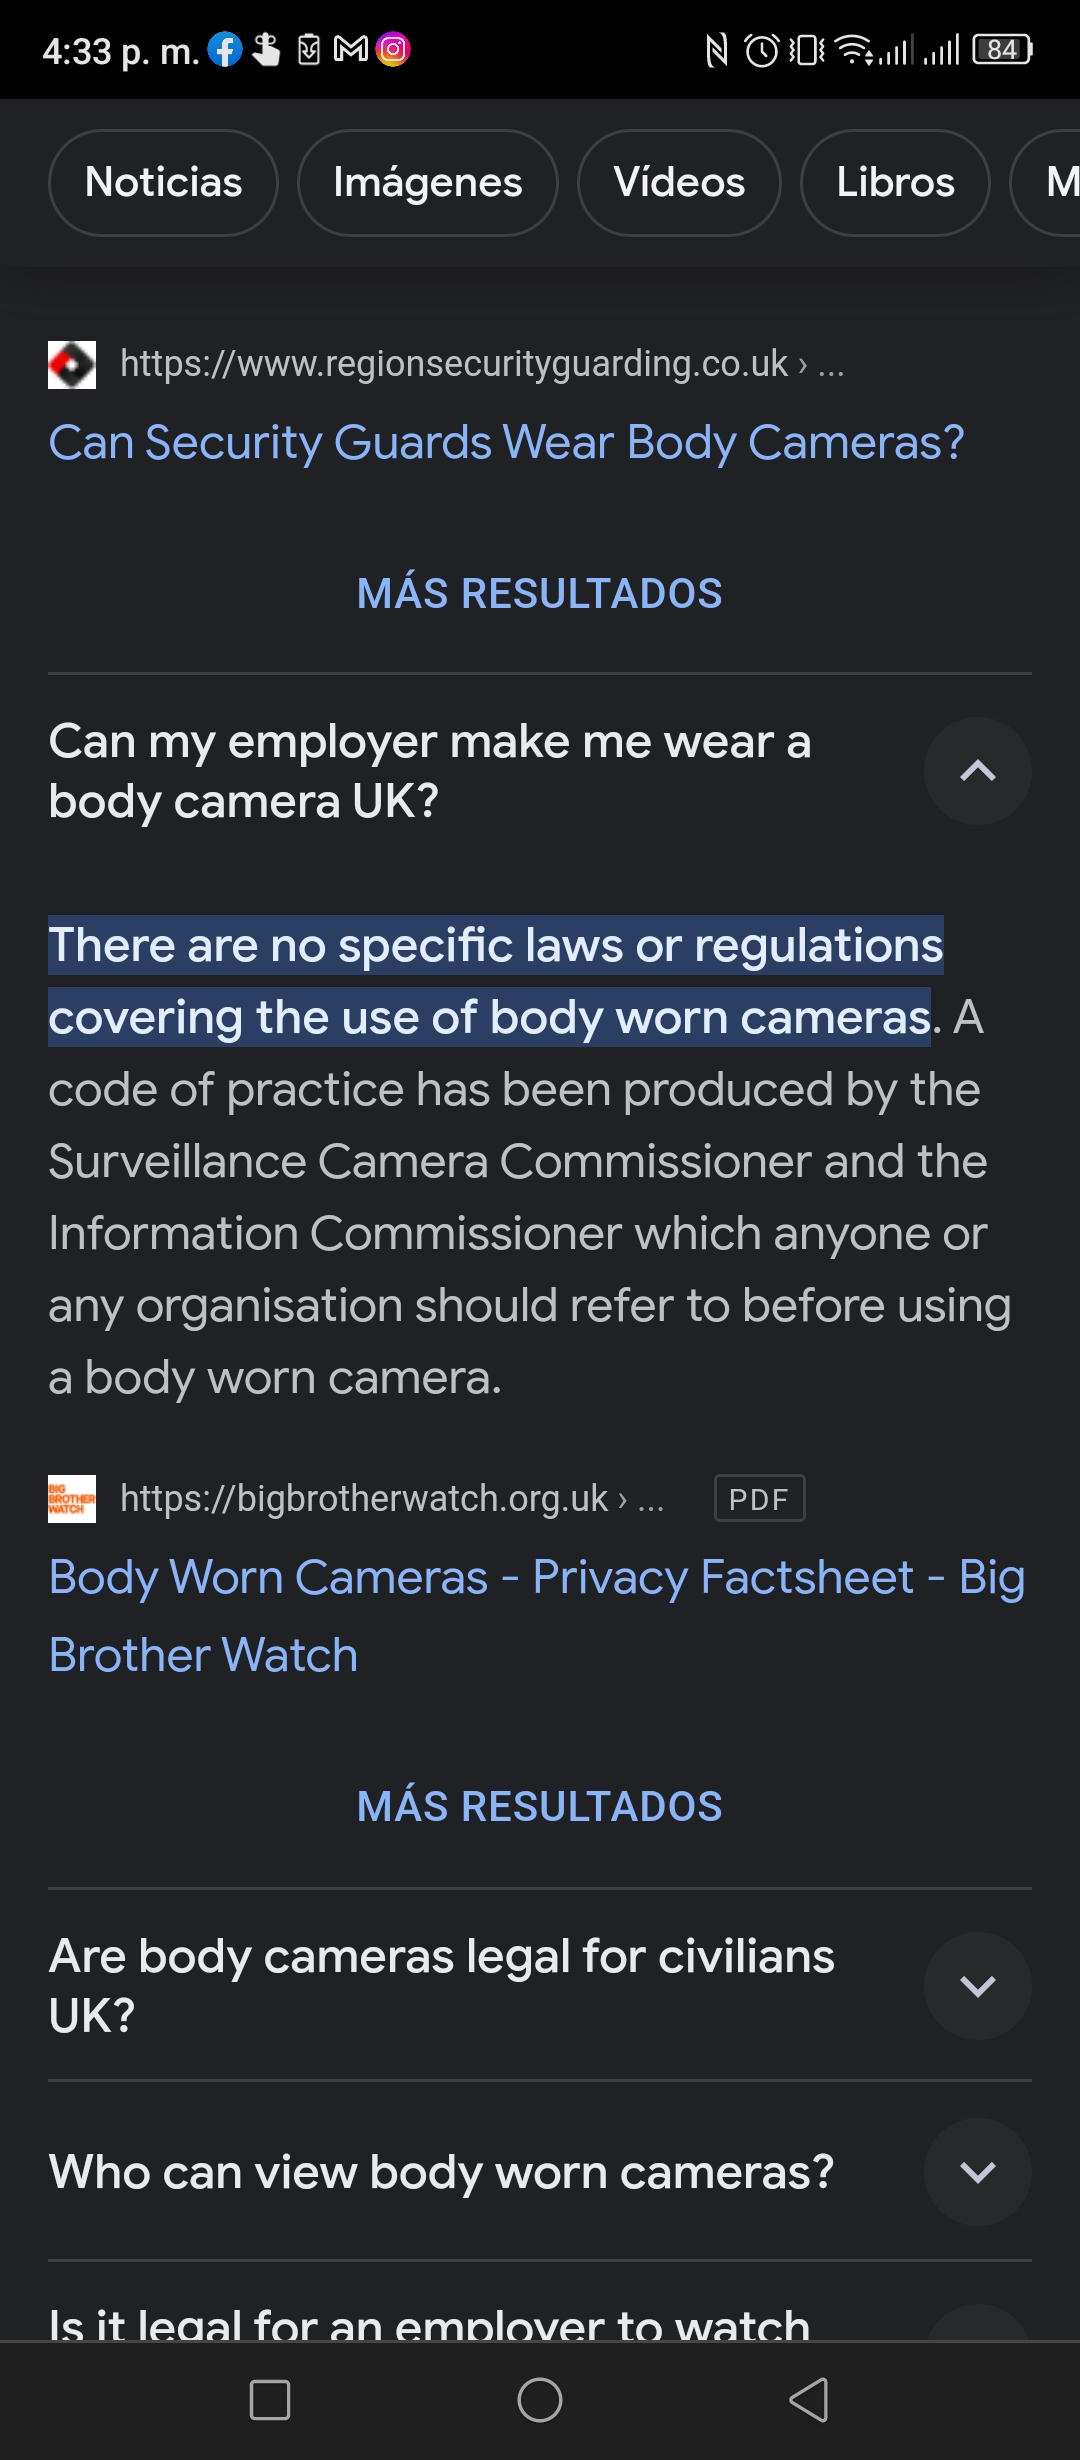Open Body Worn Cameras Privacy Factsheet link
1080x2460 pixels.
pyautogui.click(x=537, y=1616)
